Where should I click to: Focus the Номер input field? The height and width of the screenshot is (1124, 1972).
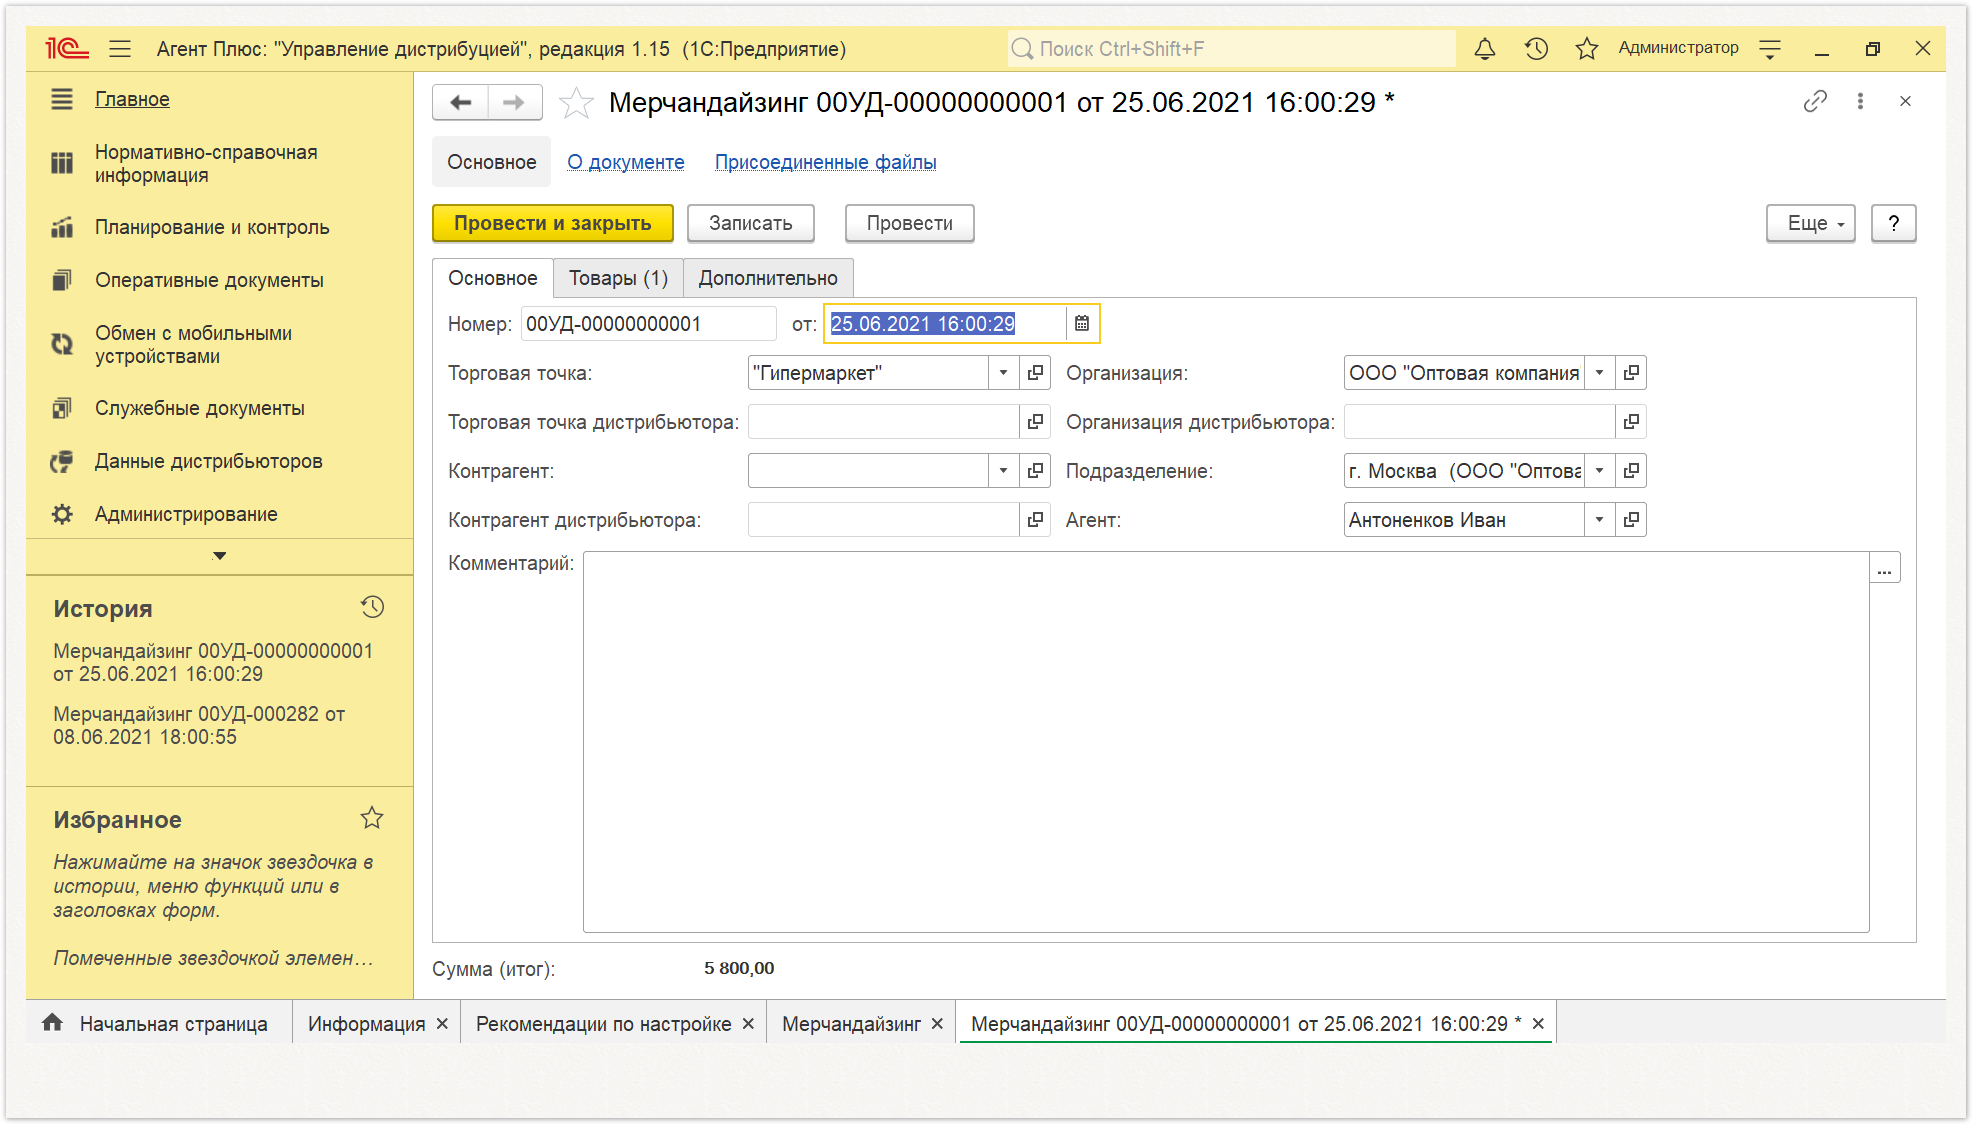click(648, 323)
